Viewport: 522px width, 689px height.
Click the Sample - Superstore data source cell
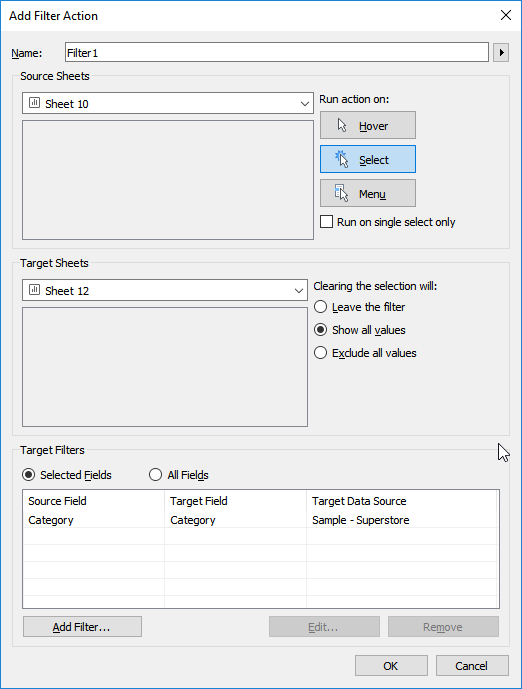[361, 520]
